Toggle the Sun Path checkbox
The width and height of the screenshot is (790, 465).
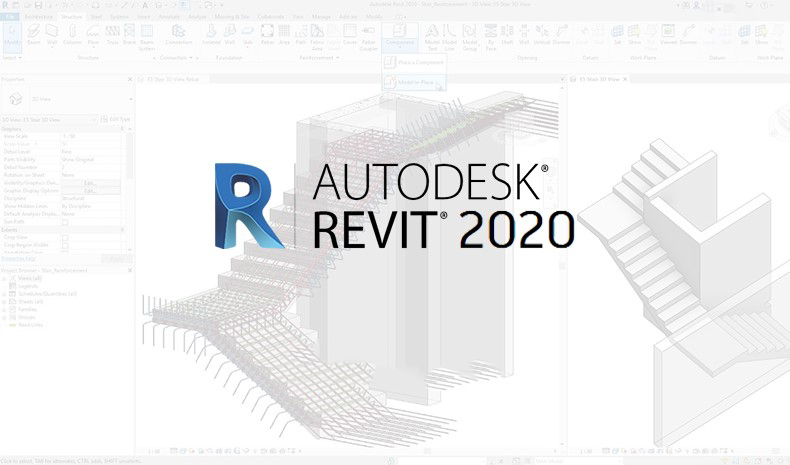click(65, 222)
